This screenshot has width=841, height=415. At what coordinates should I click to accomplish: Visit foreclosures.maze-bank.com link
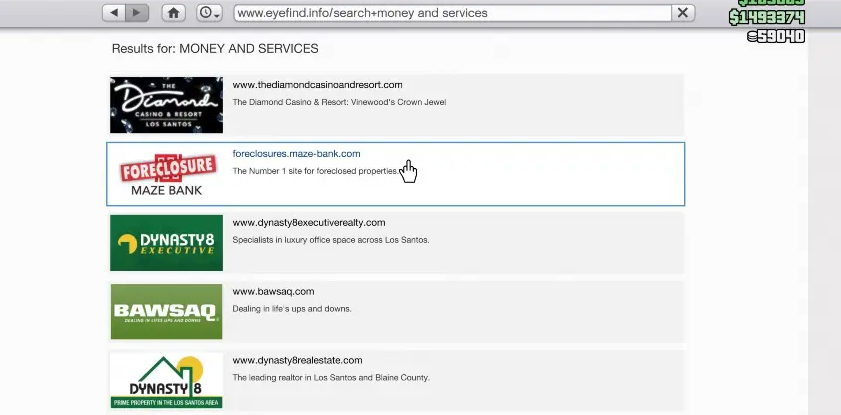[x=296, y=154]
